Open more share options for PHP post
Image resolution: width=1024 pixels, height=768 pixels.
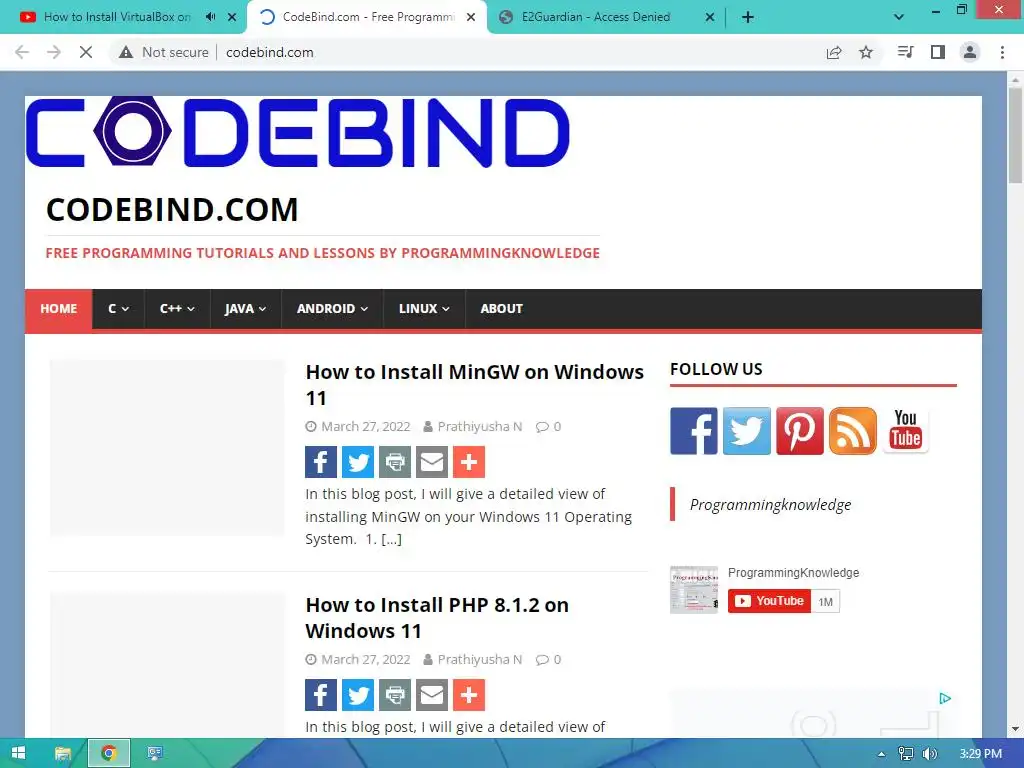click(469, 695)
